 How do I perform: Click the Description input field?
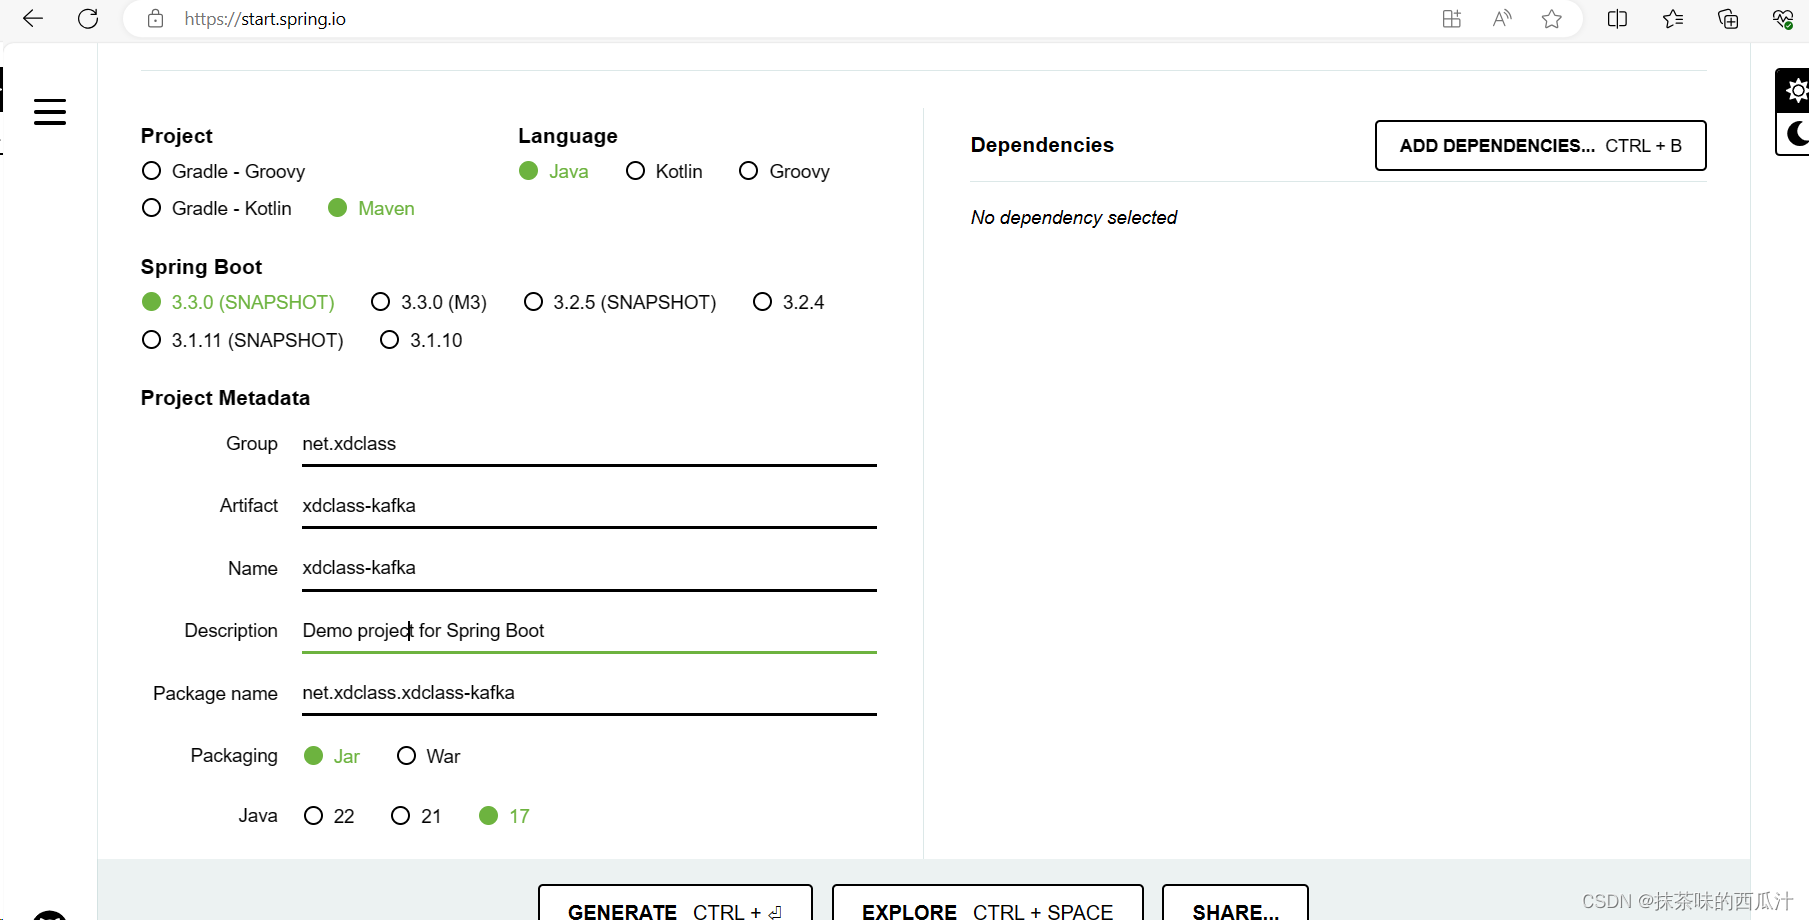click(x=589, y=631)
